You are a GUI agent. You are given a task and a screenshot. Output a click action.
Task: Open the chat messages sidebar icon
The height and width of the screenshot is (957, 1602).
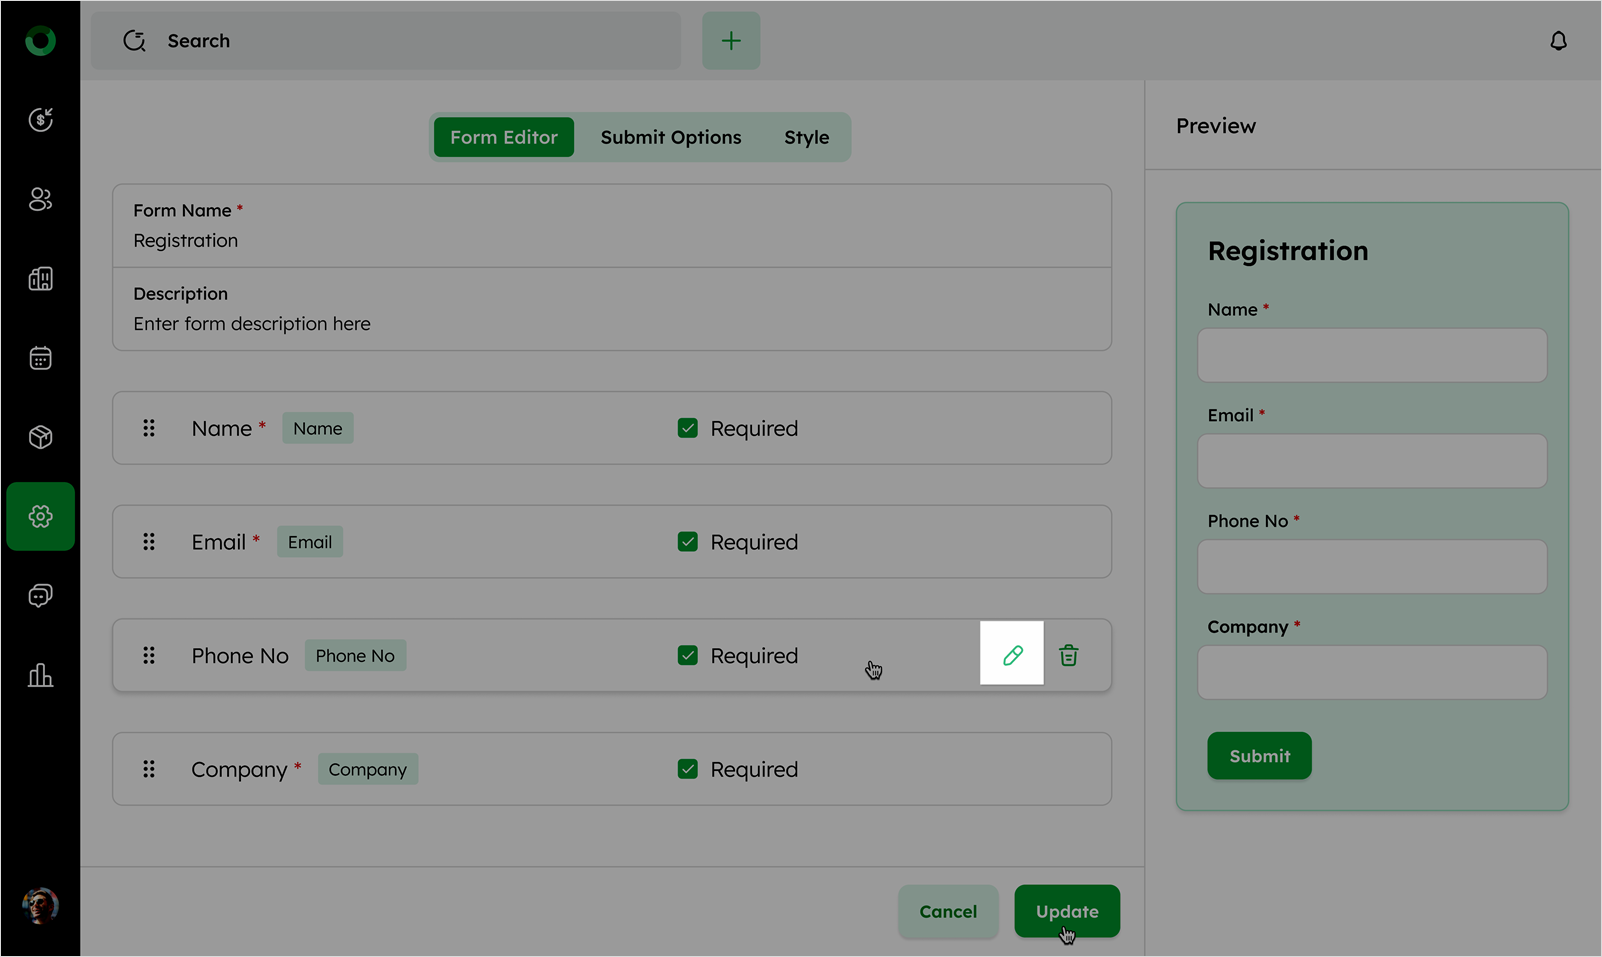point(40,596)
